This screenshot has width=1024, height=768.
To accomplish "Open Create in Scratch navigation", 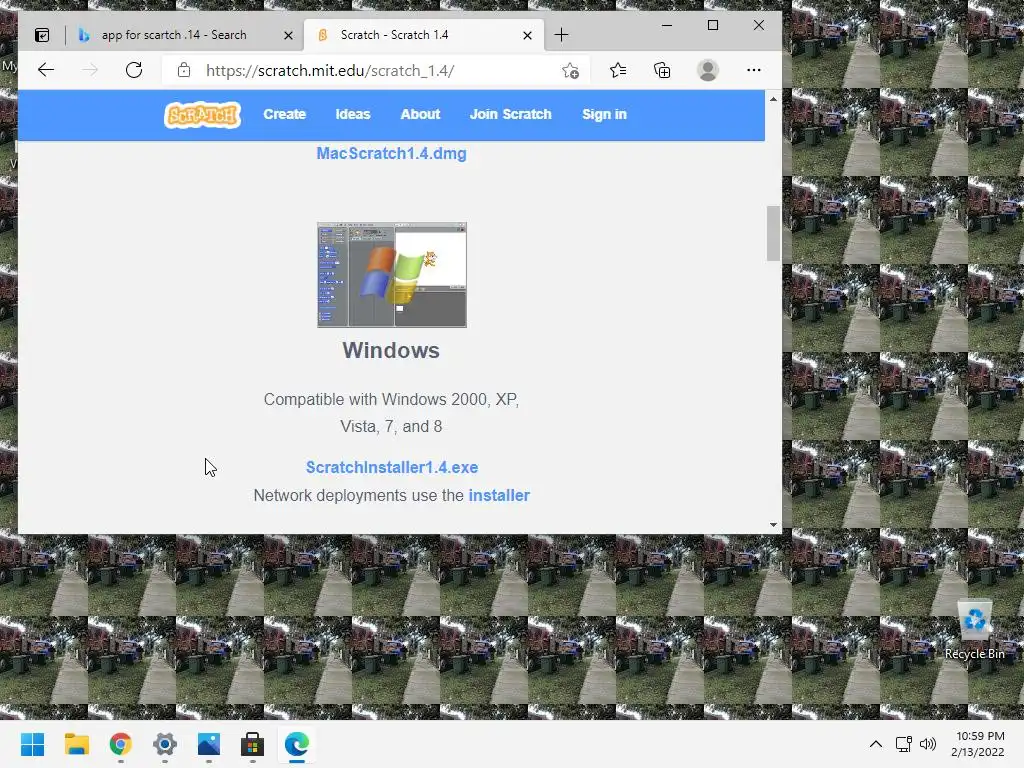I will click(285, 114).
